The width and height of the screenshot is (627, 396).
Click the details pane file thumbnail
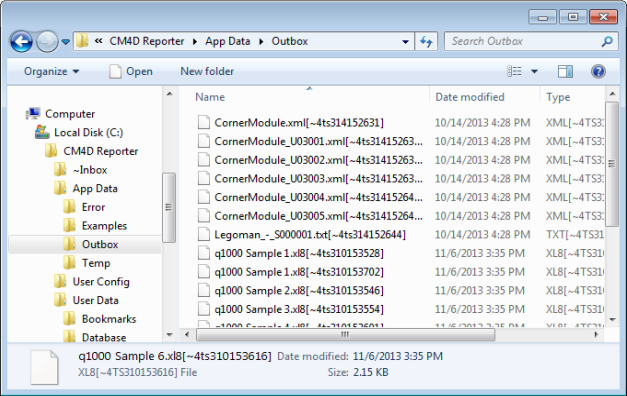[x=44, y=367]
